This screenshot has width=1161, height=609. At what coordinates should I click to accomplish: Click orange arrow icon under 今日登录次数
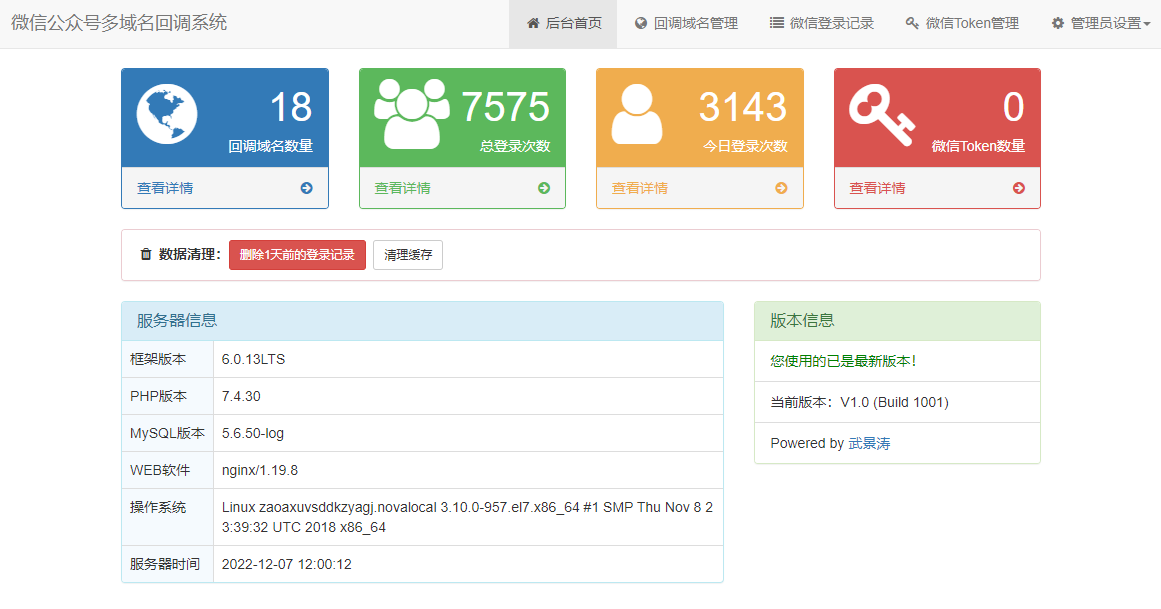pos(781,188)
